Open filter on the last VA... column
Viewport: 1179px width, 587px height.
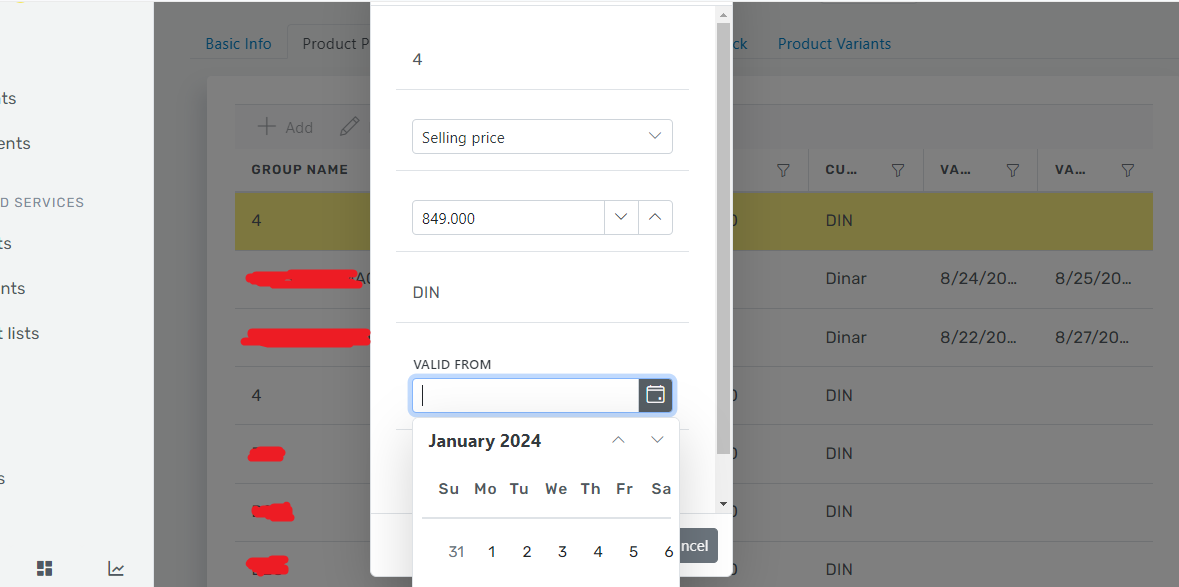tap(1128, 170)
